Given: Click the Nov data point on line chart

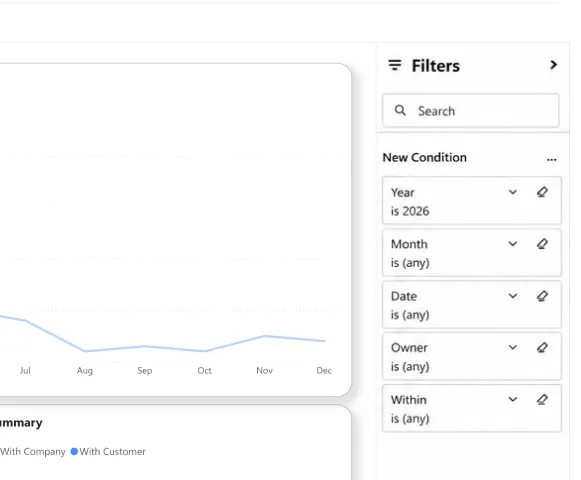Looking at the screenshot, I should coord(265,336).
